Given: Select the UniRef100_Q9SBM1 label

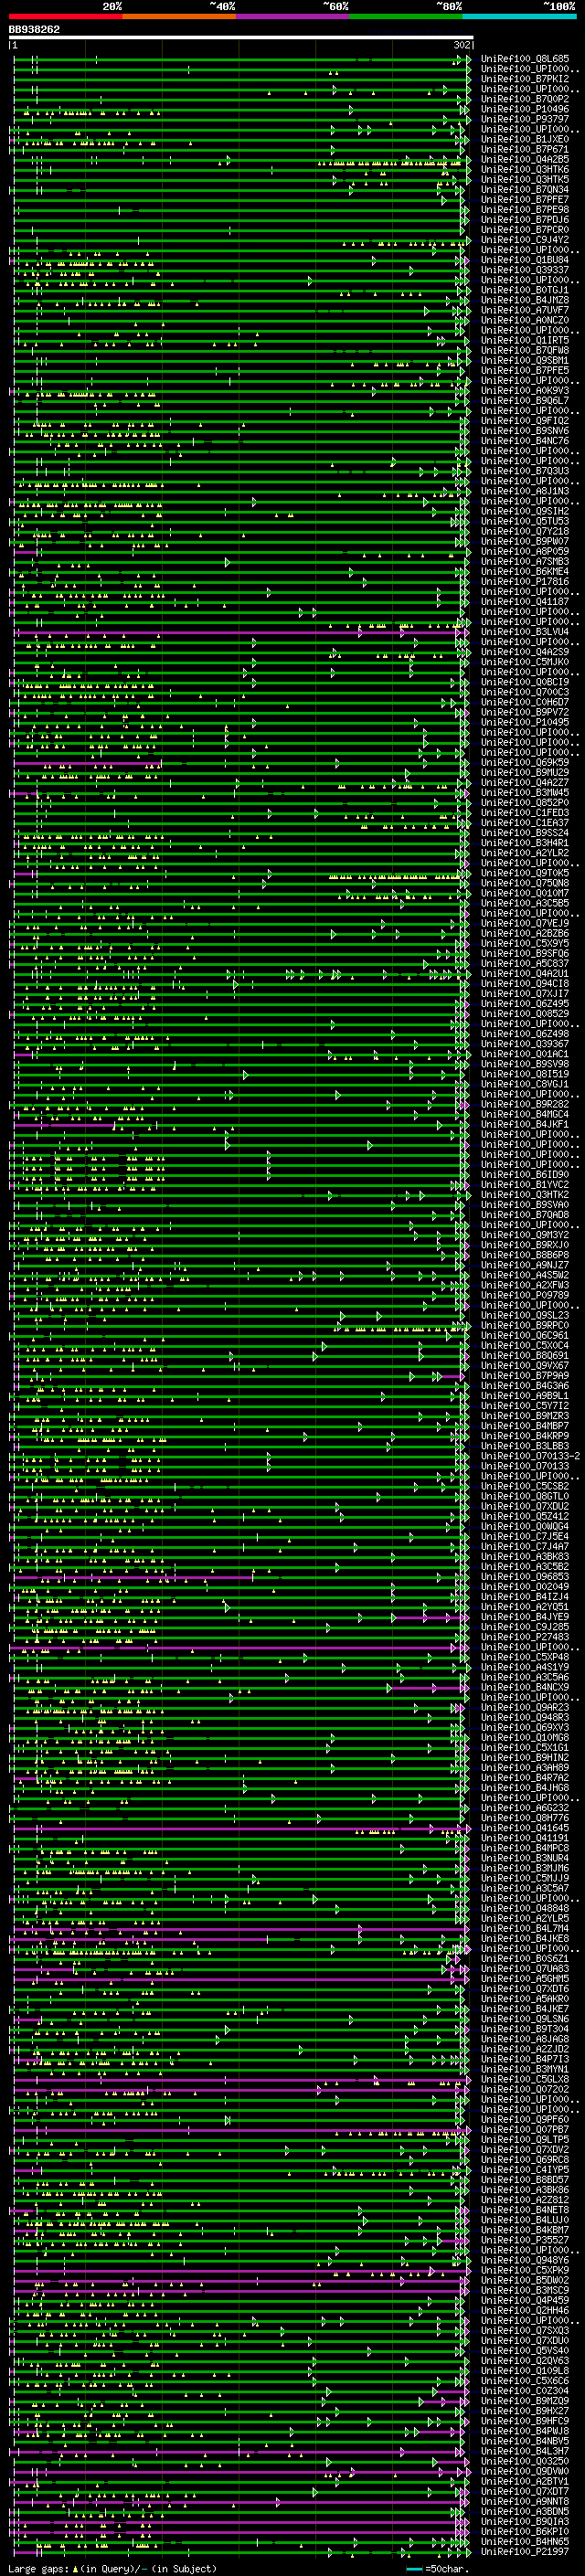Looking at the screenshot, I should click(x=525, y=360).
